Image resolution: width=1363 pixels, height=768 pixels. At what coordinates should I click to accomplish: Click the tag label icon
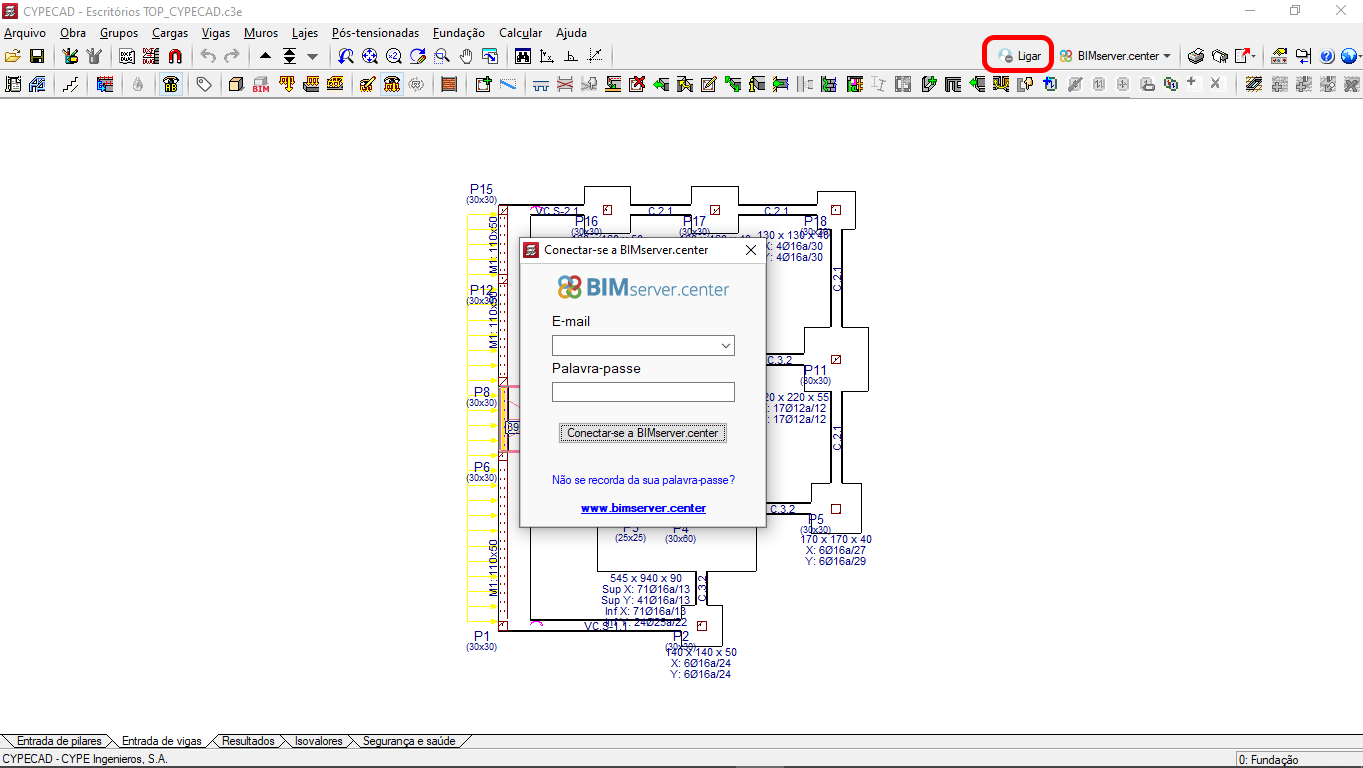tap(204, 84)
